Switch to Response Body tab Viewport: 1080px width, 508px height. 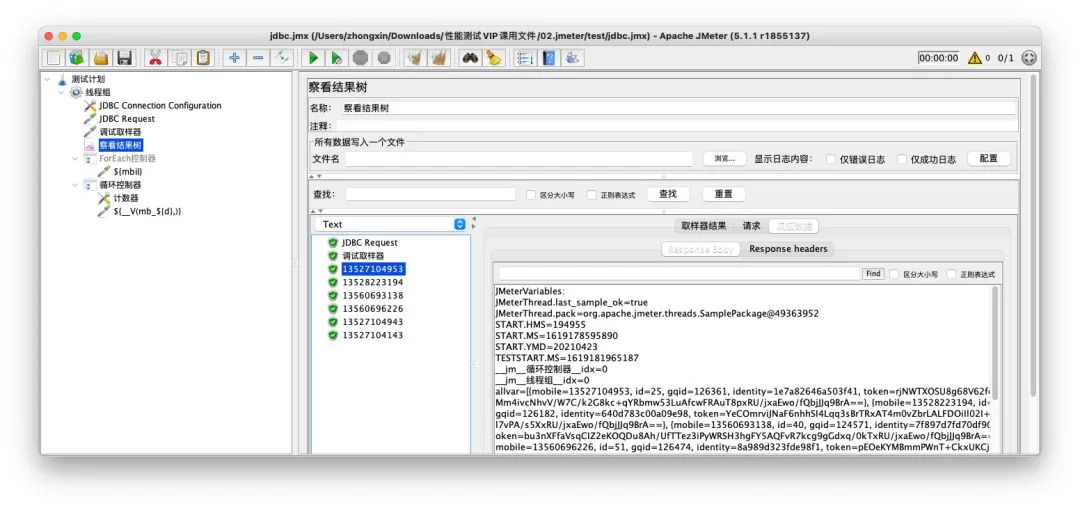coord(700,249)
